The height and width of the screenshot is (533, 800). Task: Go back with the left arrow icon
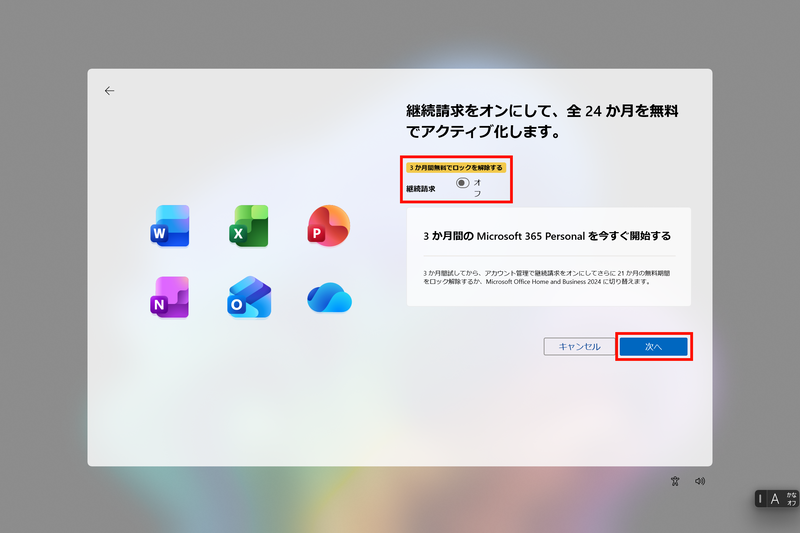coord(109,91)
